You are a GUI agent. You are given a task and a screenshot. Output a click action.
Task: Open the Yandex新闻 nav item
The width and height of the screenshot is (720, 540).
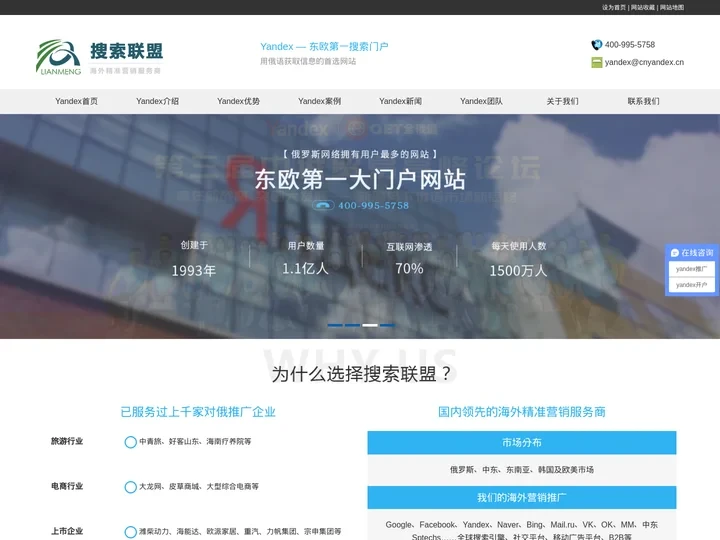400,101
